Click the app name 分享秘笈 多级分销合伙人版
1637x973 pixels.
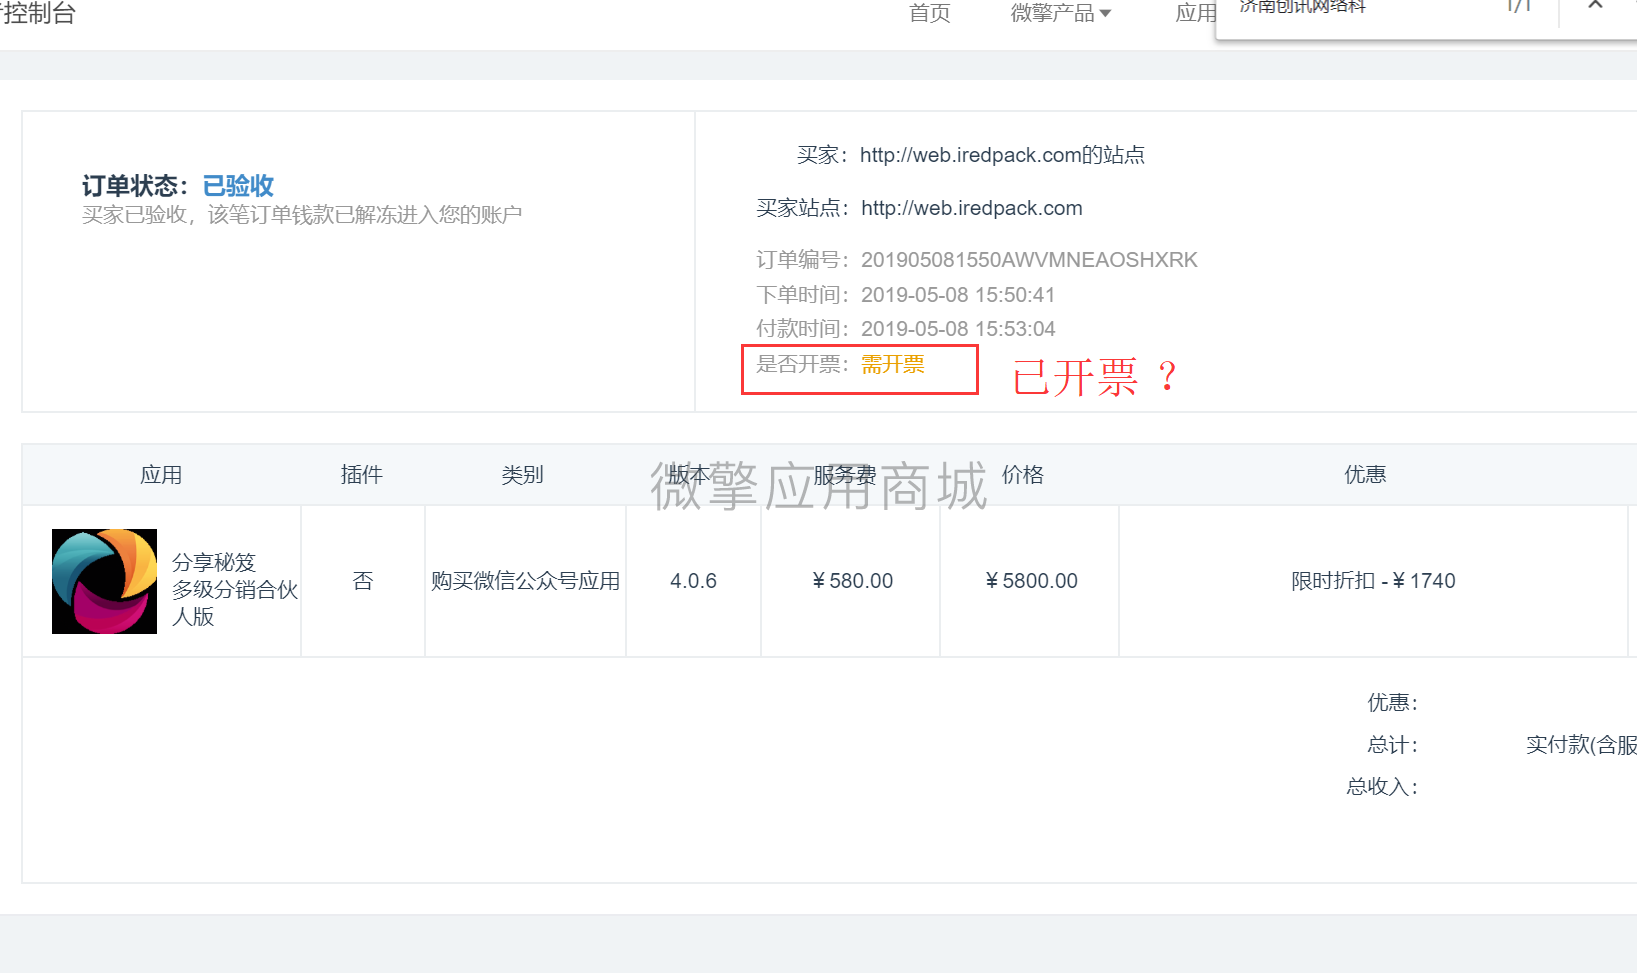(x=235, y=589)
